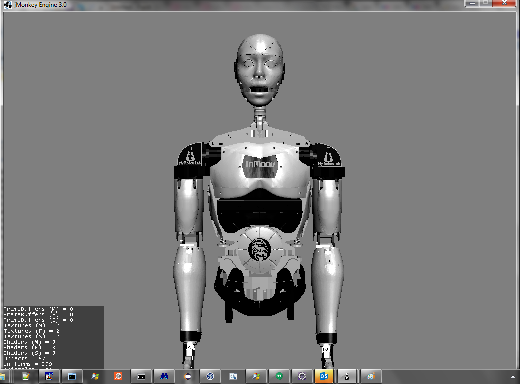The height and width of the screenshot is (384, 520).
Task: Click the Monkey Engine 3.0 title bar text
Action: [41, 5]
